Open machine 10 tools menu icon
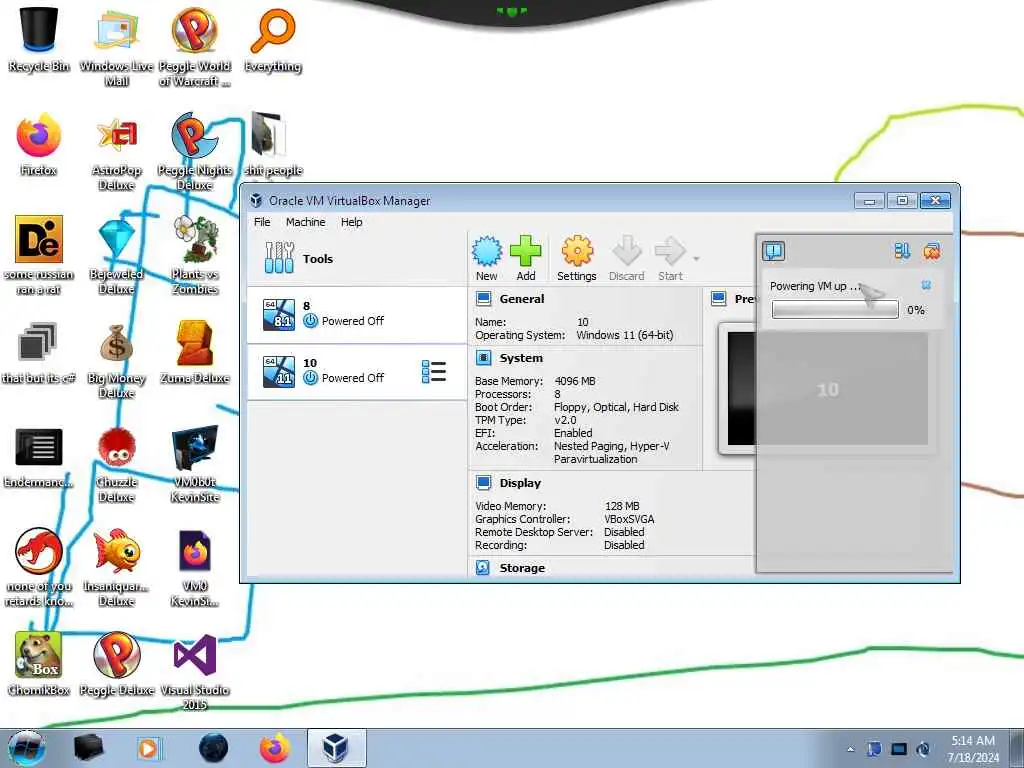Image resolution: width=1024 pixels, height=768 pixels. pyautogui.click(x=434, y=372)
